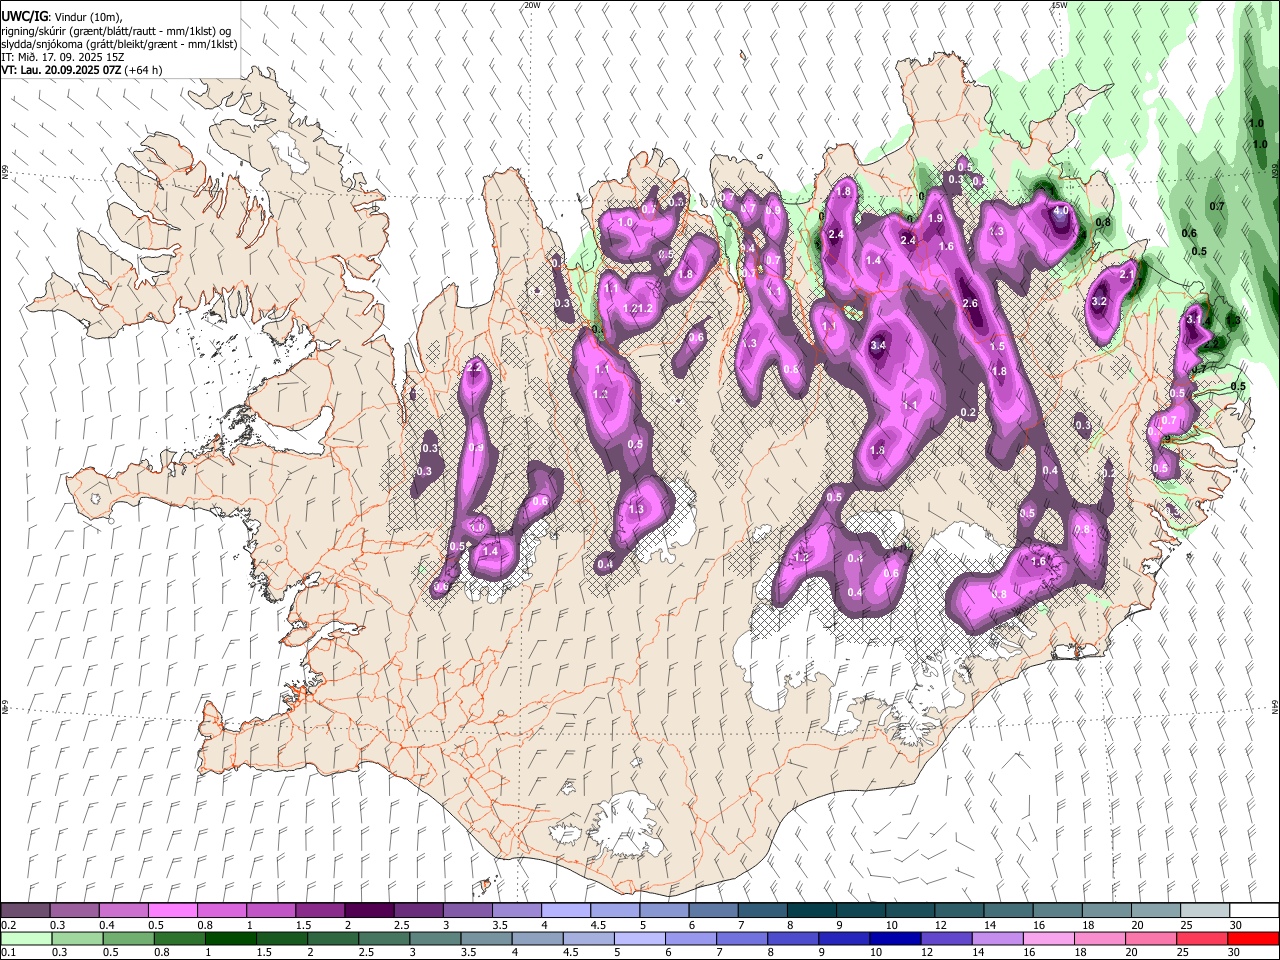1280x960 pixels.
Task: Click the '0.1' label in the lower legend row
Action: point(9,953)
